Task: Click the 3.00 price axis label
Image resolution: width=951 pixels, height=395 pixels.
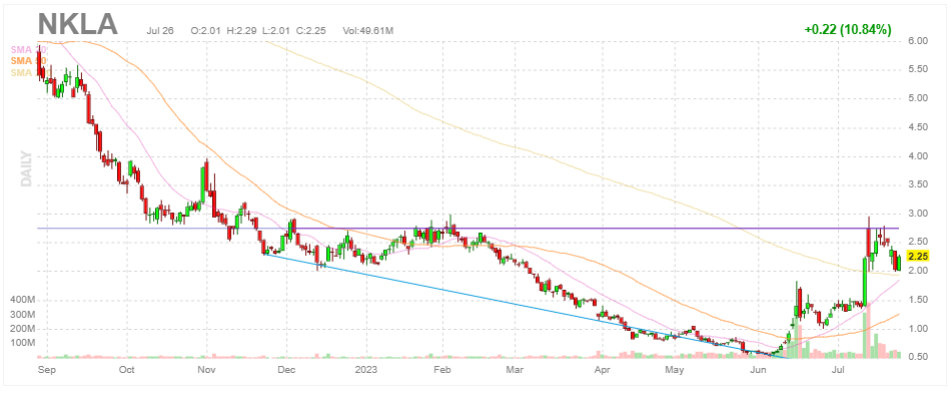Action: click(x=918, y=214)
